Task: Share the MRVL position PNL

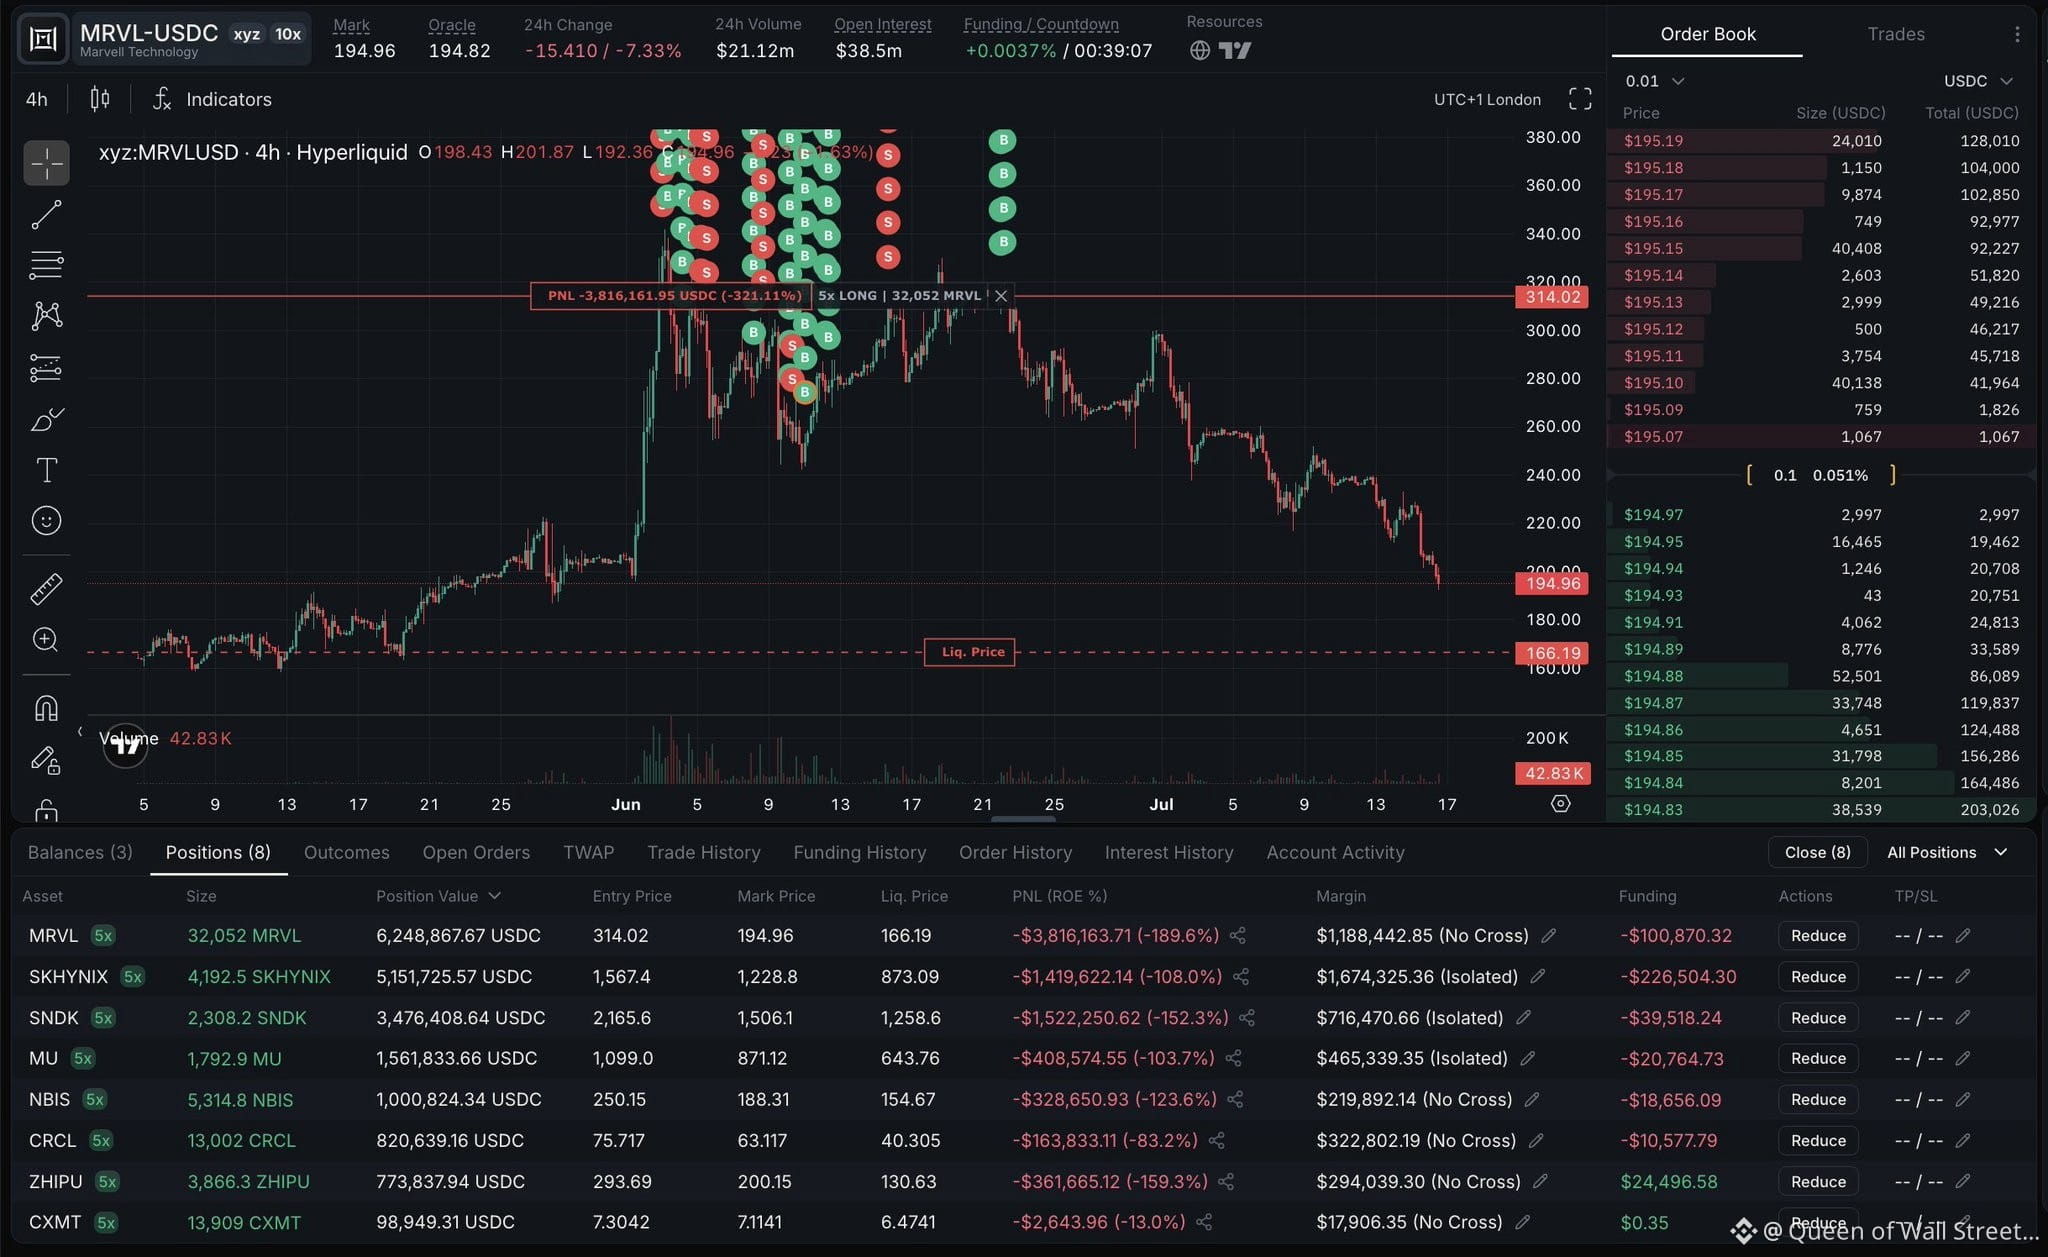Action: [x=1238, y=936]
